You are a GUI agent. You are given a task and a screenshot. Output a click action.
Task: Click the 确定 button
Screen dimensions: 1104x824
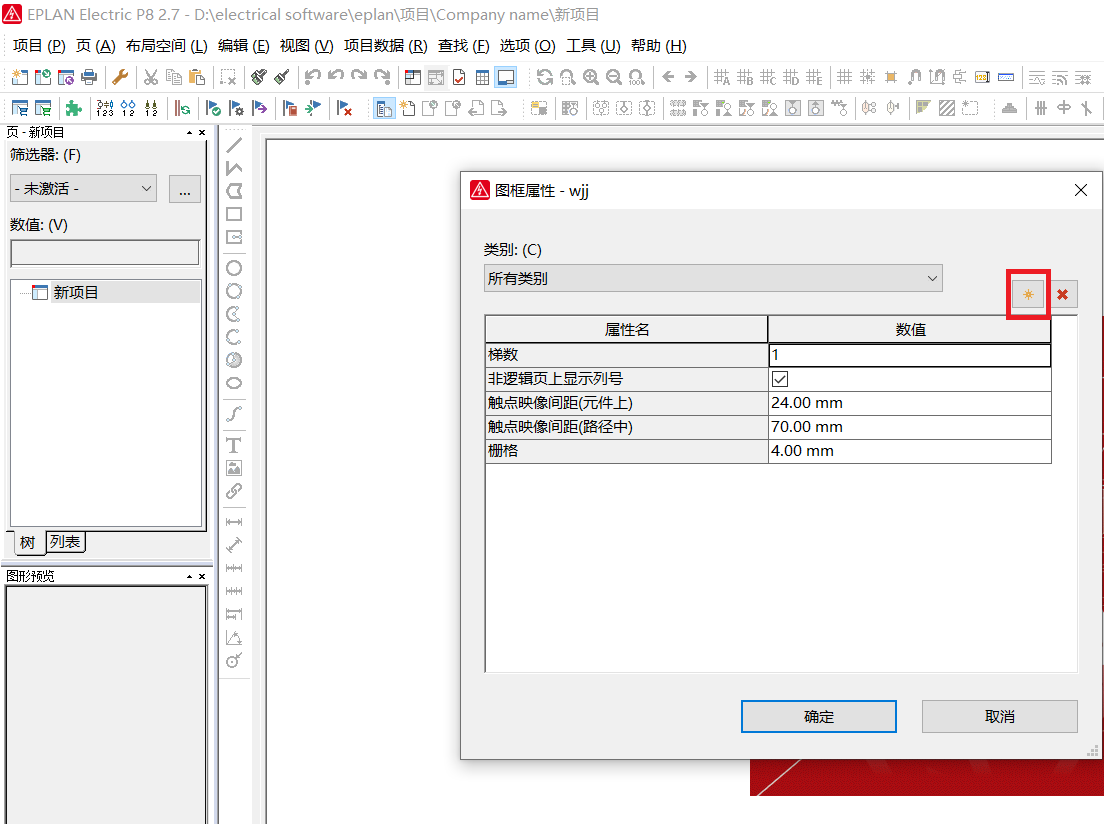[x=818, y=716]
